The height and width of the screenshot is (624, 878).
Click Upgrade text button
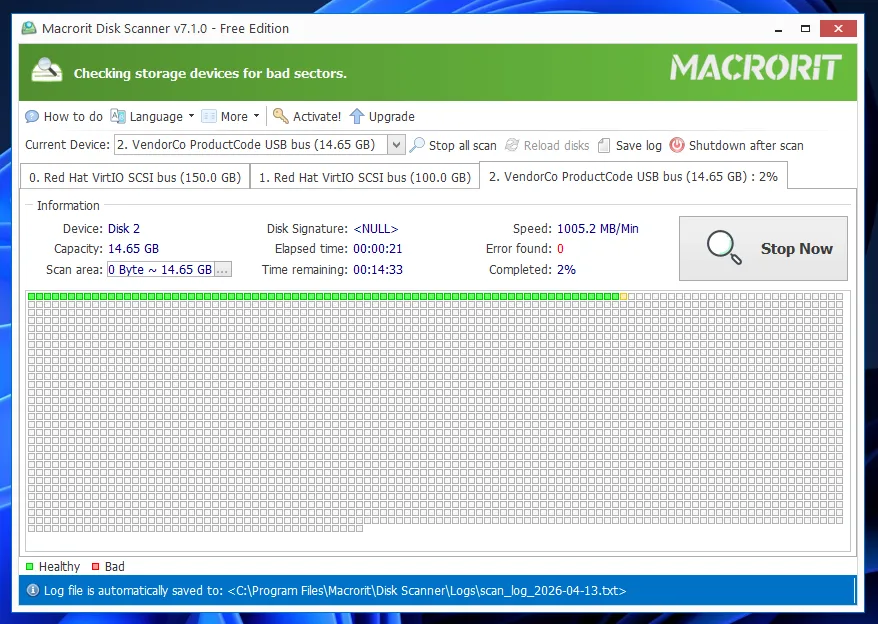[391, 117]
